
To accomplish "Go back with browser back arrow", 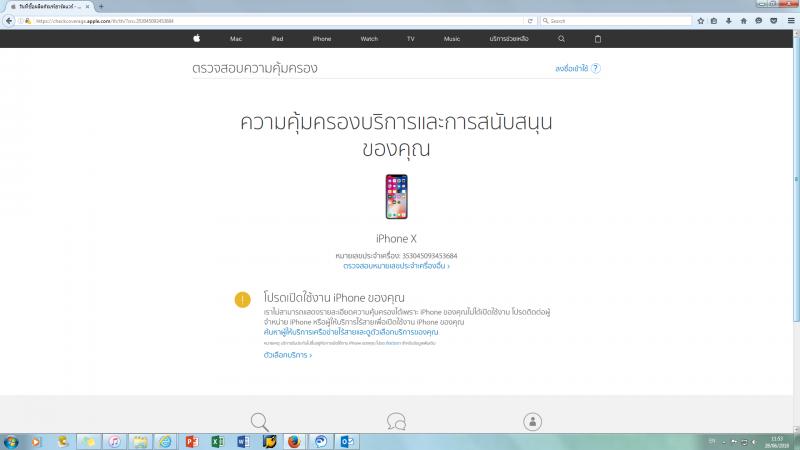I will [9, 21].
